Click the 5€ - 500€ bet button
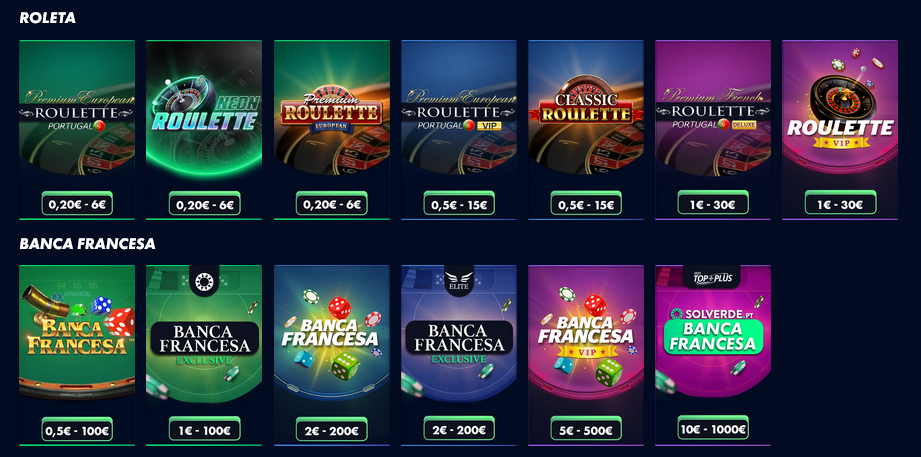Screen dimensions: 921x457 586,428
